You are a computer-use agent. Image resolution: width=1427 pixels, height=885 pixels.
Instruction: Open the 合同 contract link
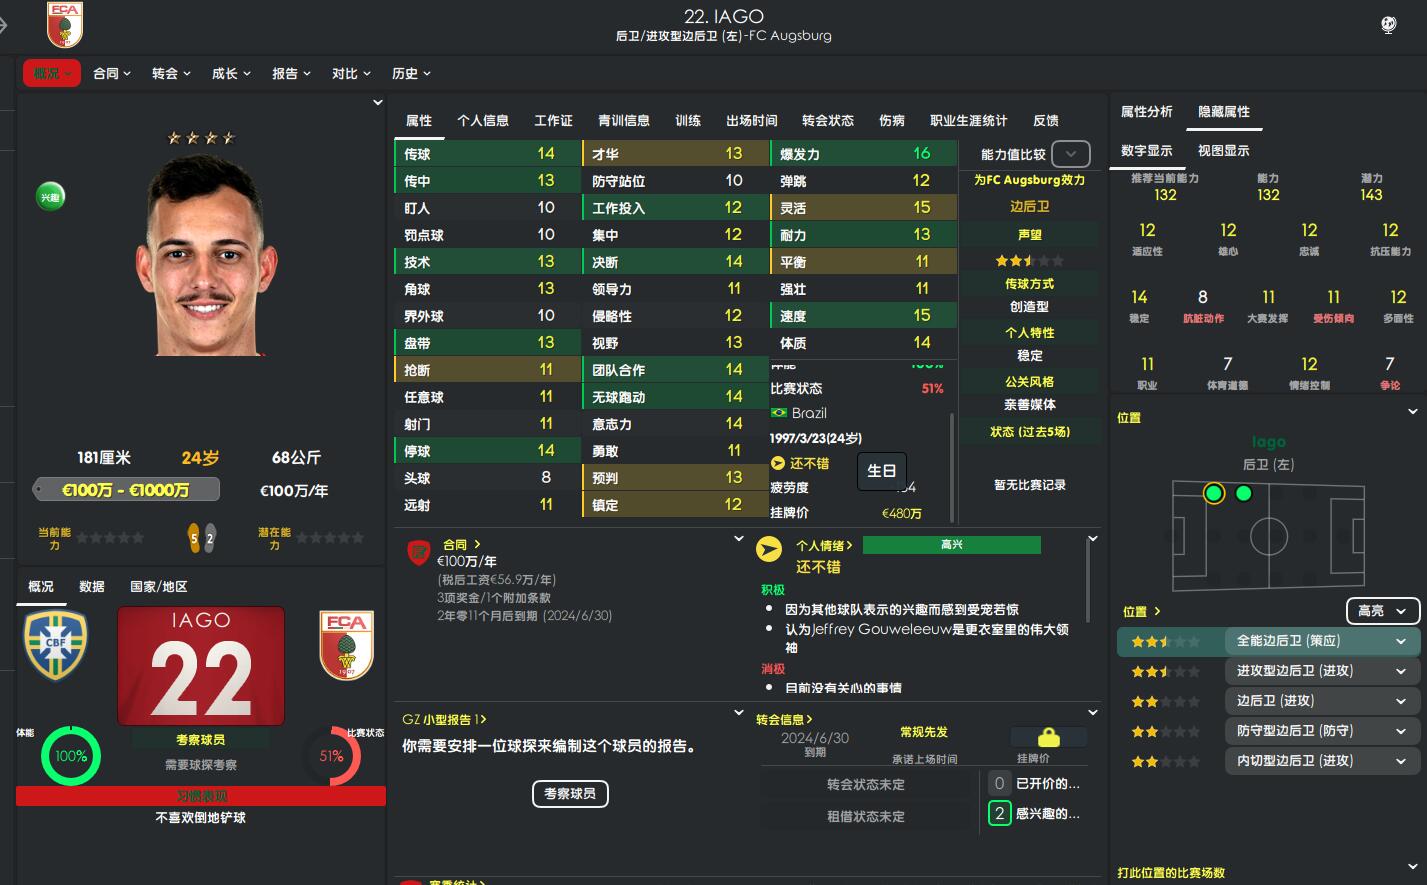[462, 545]
